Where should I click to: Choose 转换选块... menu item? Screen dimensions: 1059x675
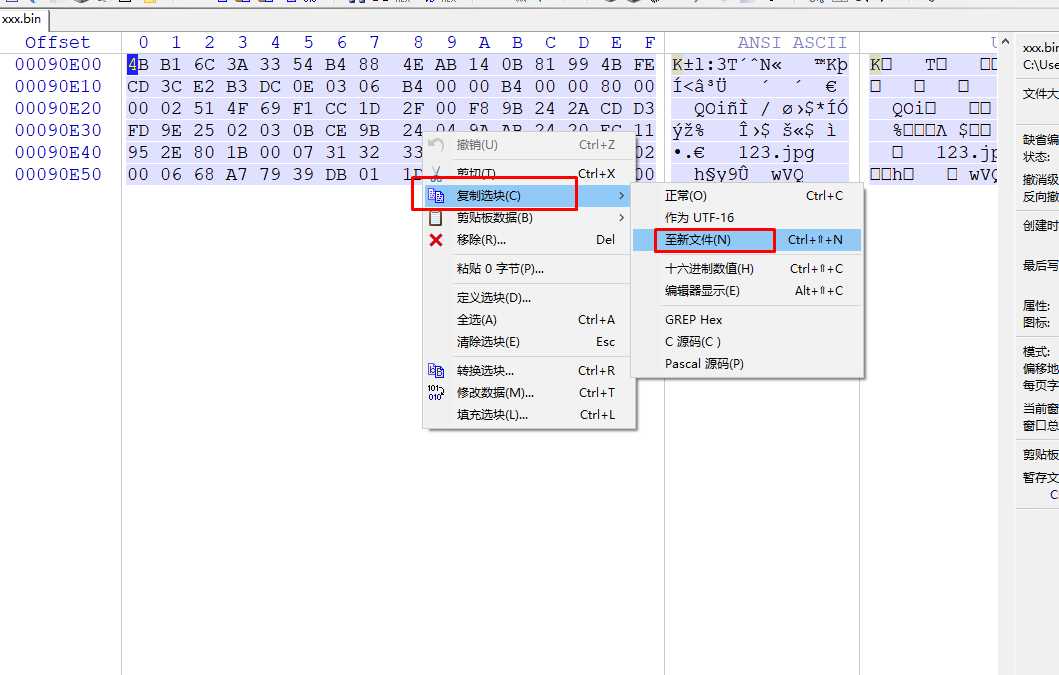click(x=528, y=370)
